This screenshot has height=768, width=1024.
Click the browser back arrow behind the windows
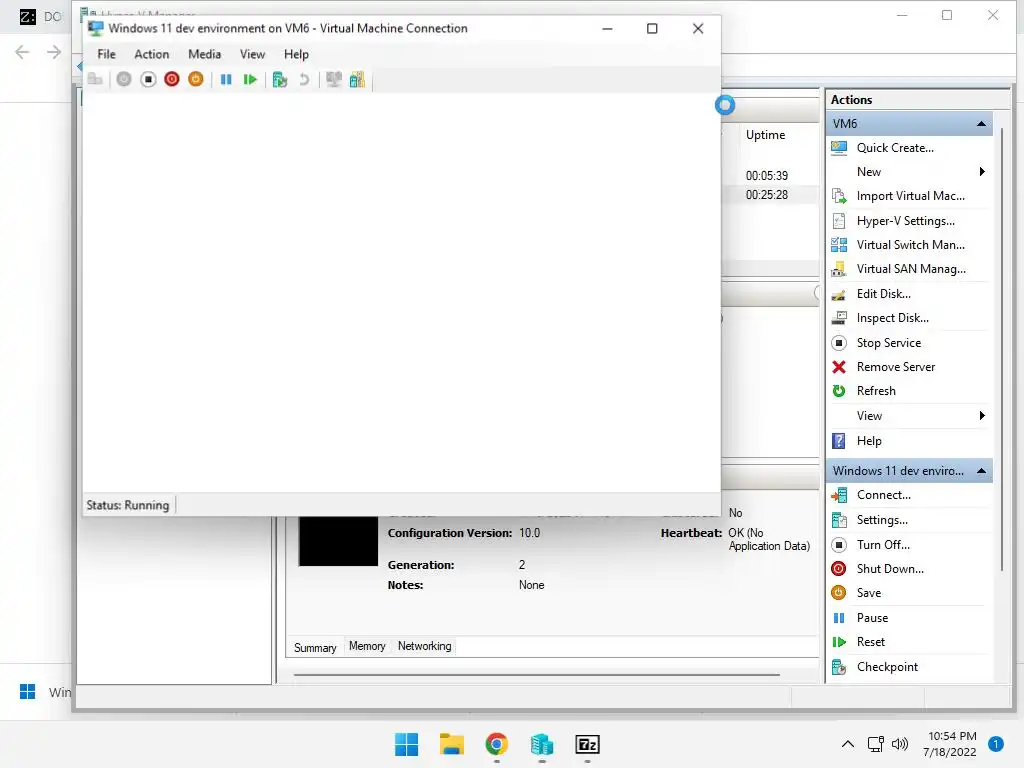pos(22,52)
